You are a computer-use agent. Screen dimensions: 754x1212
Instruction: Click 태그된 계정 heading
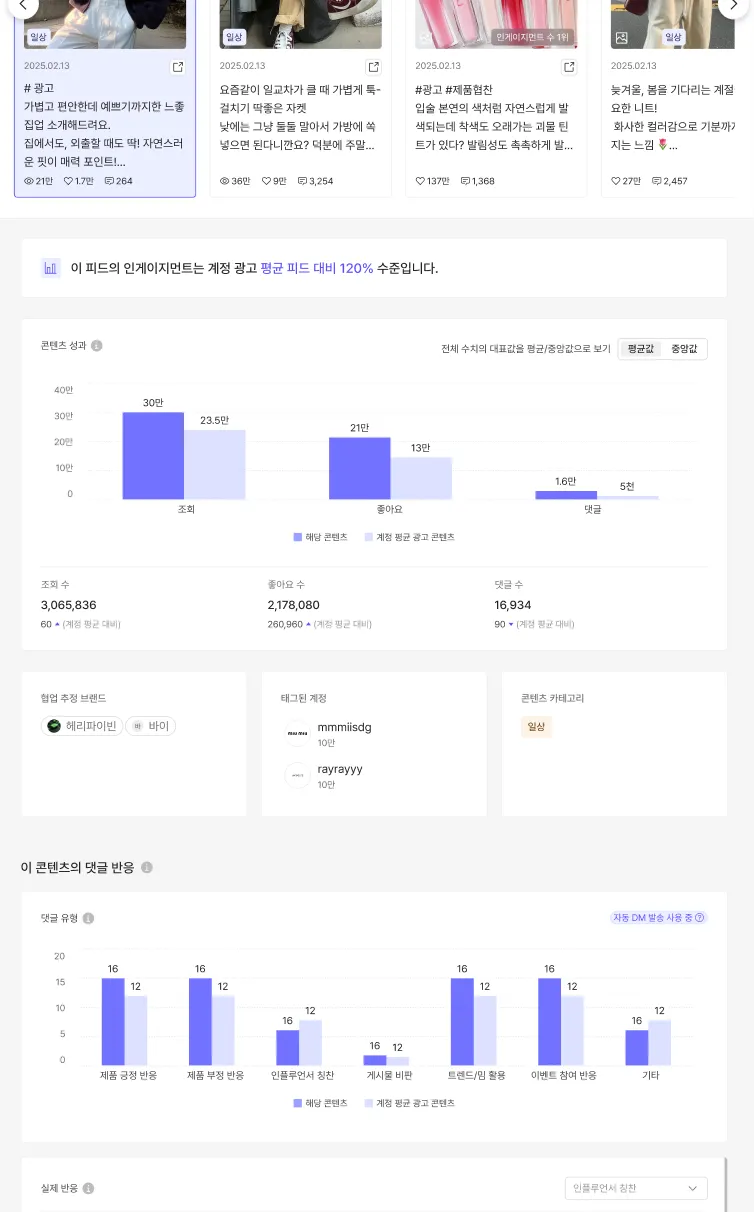(x=303, y=698)
